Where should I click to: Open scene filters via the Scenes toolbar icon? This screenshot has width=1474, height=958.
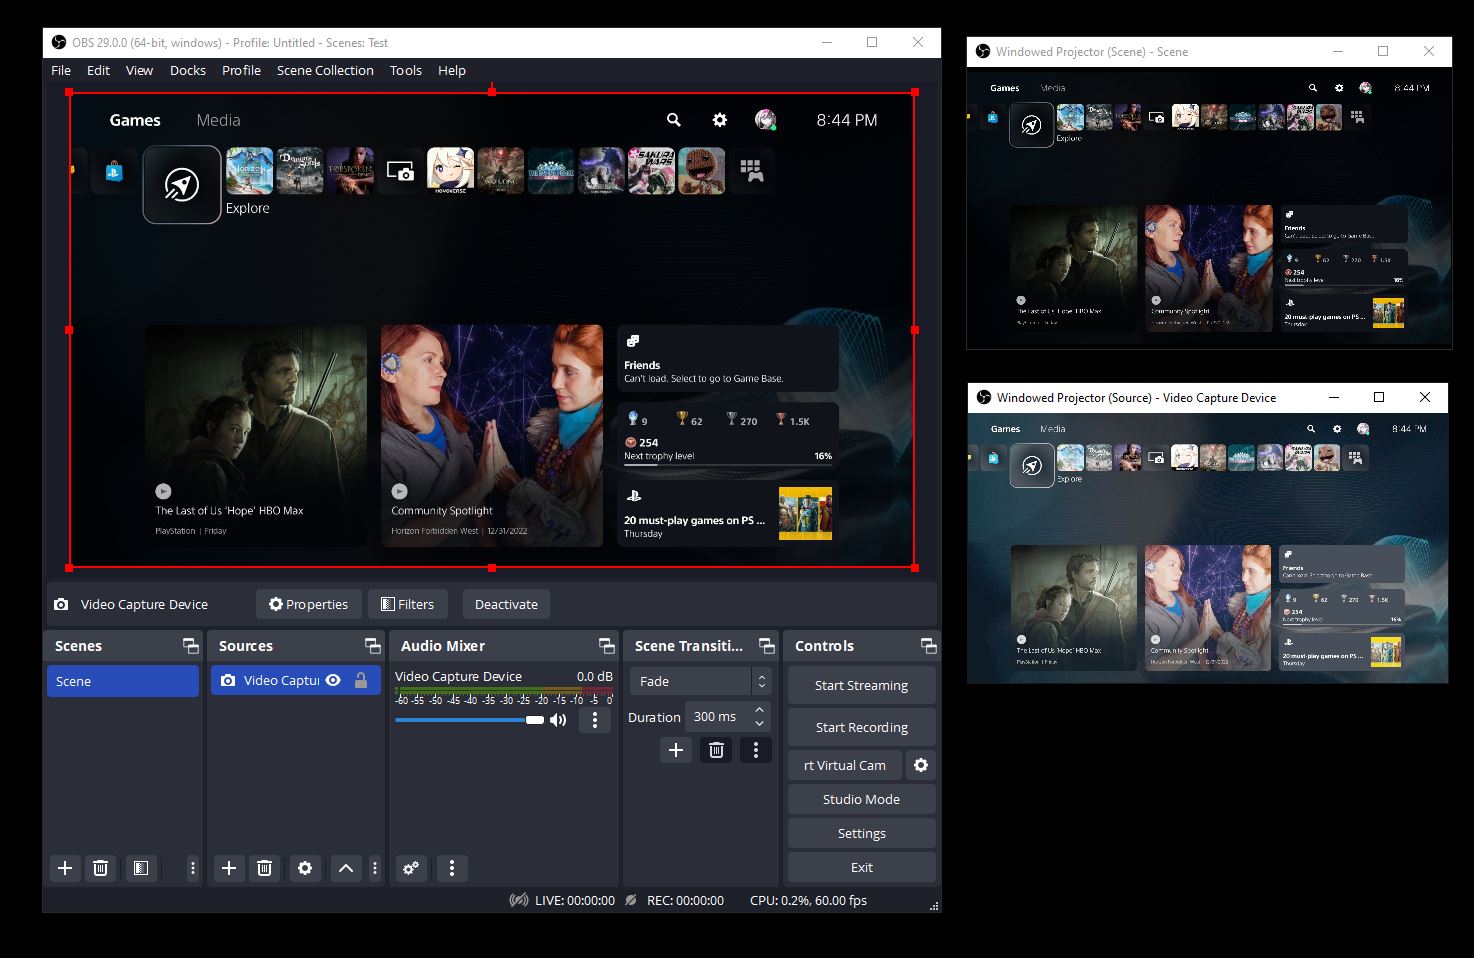click(140, 868)
